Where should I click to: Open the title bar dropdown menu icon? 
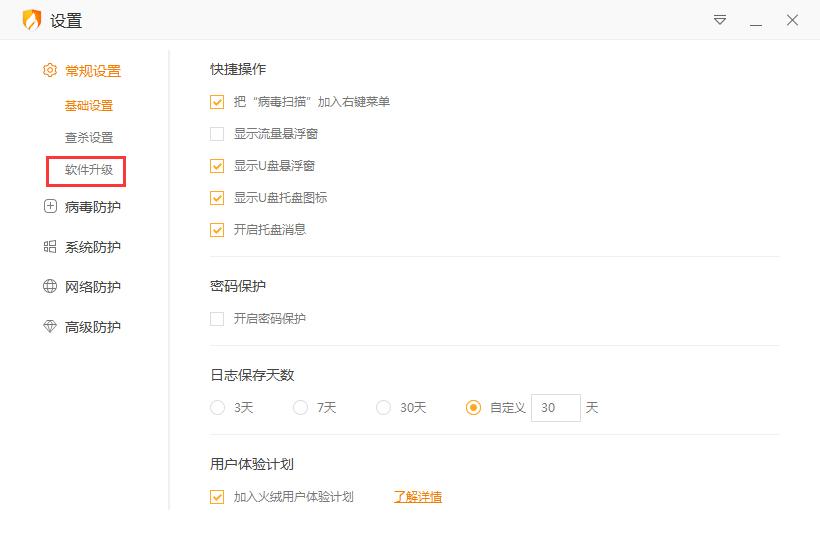tap(720, 20)
